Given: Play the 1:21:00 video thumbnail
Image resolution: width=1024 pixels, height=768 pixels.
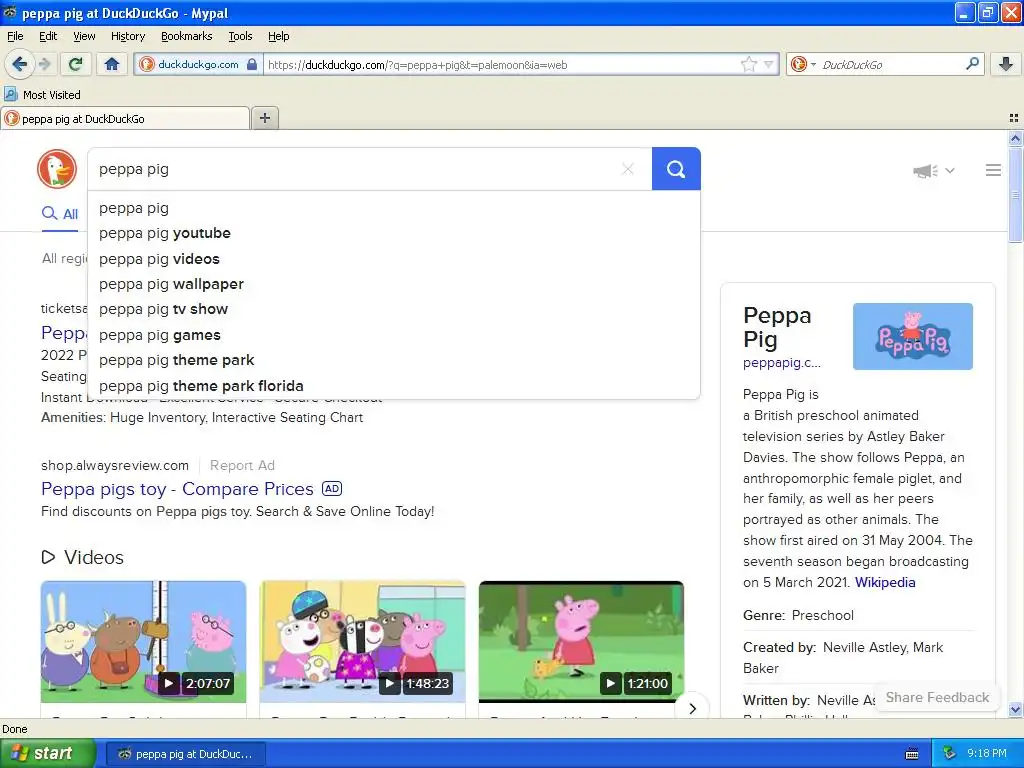Looking at the screenshot, I should point(581,642).
